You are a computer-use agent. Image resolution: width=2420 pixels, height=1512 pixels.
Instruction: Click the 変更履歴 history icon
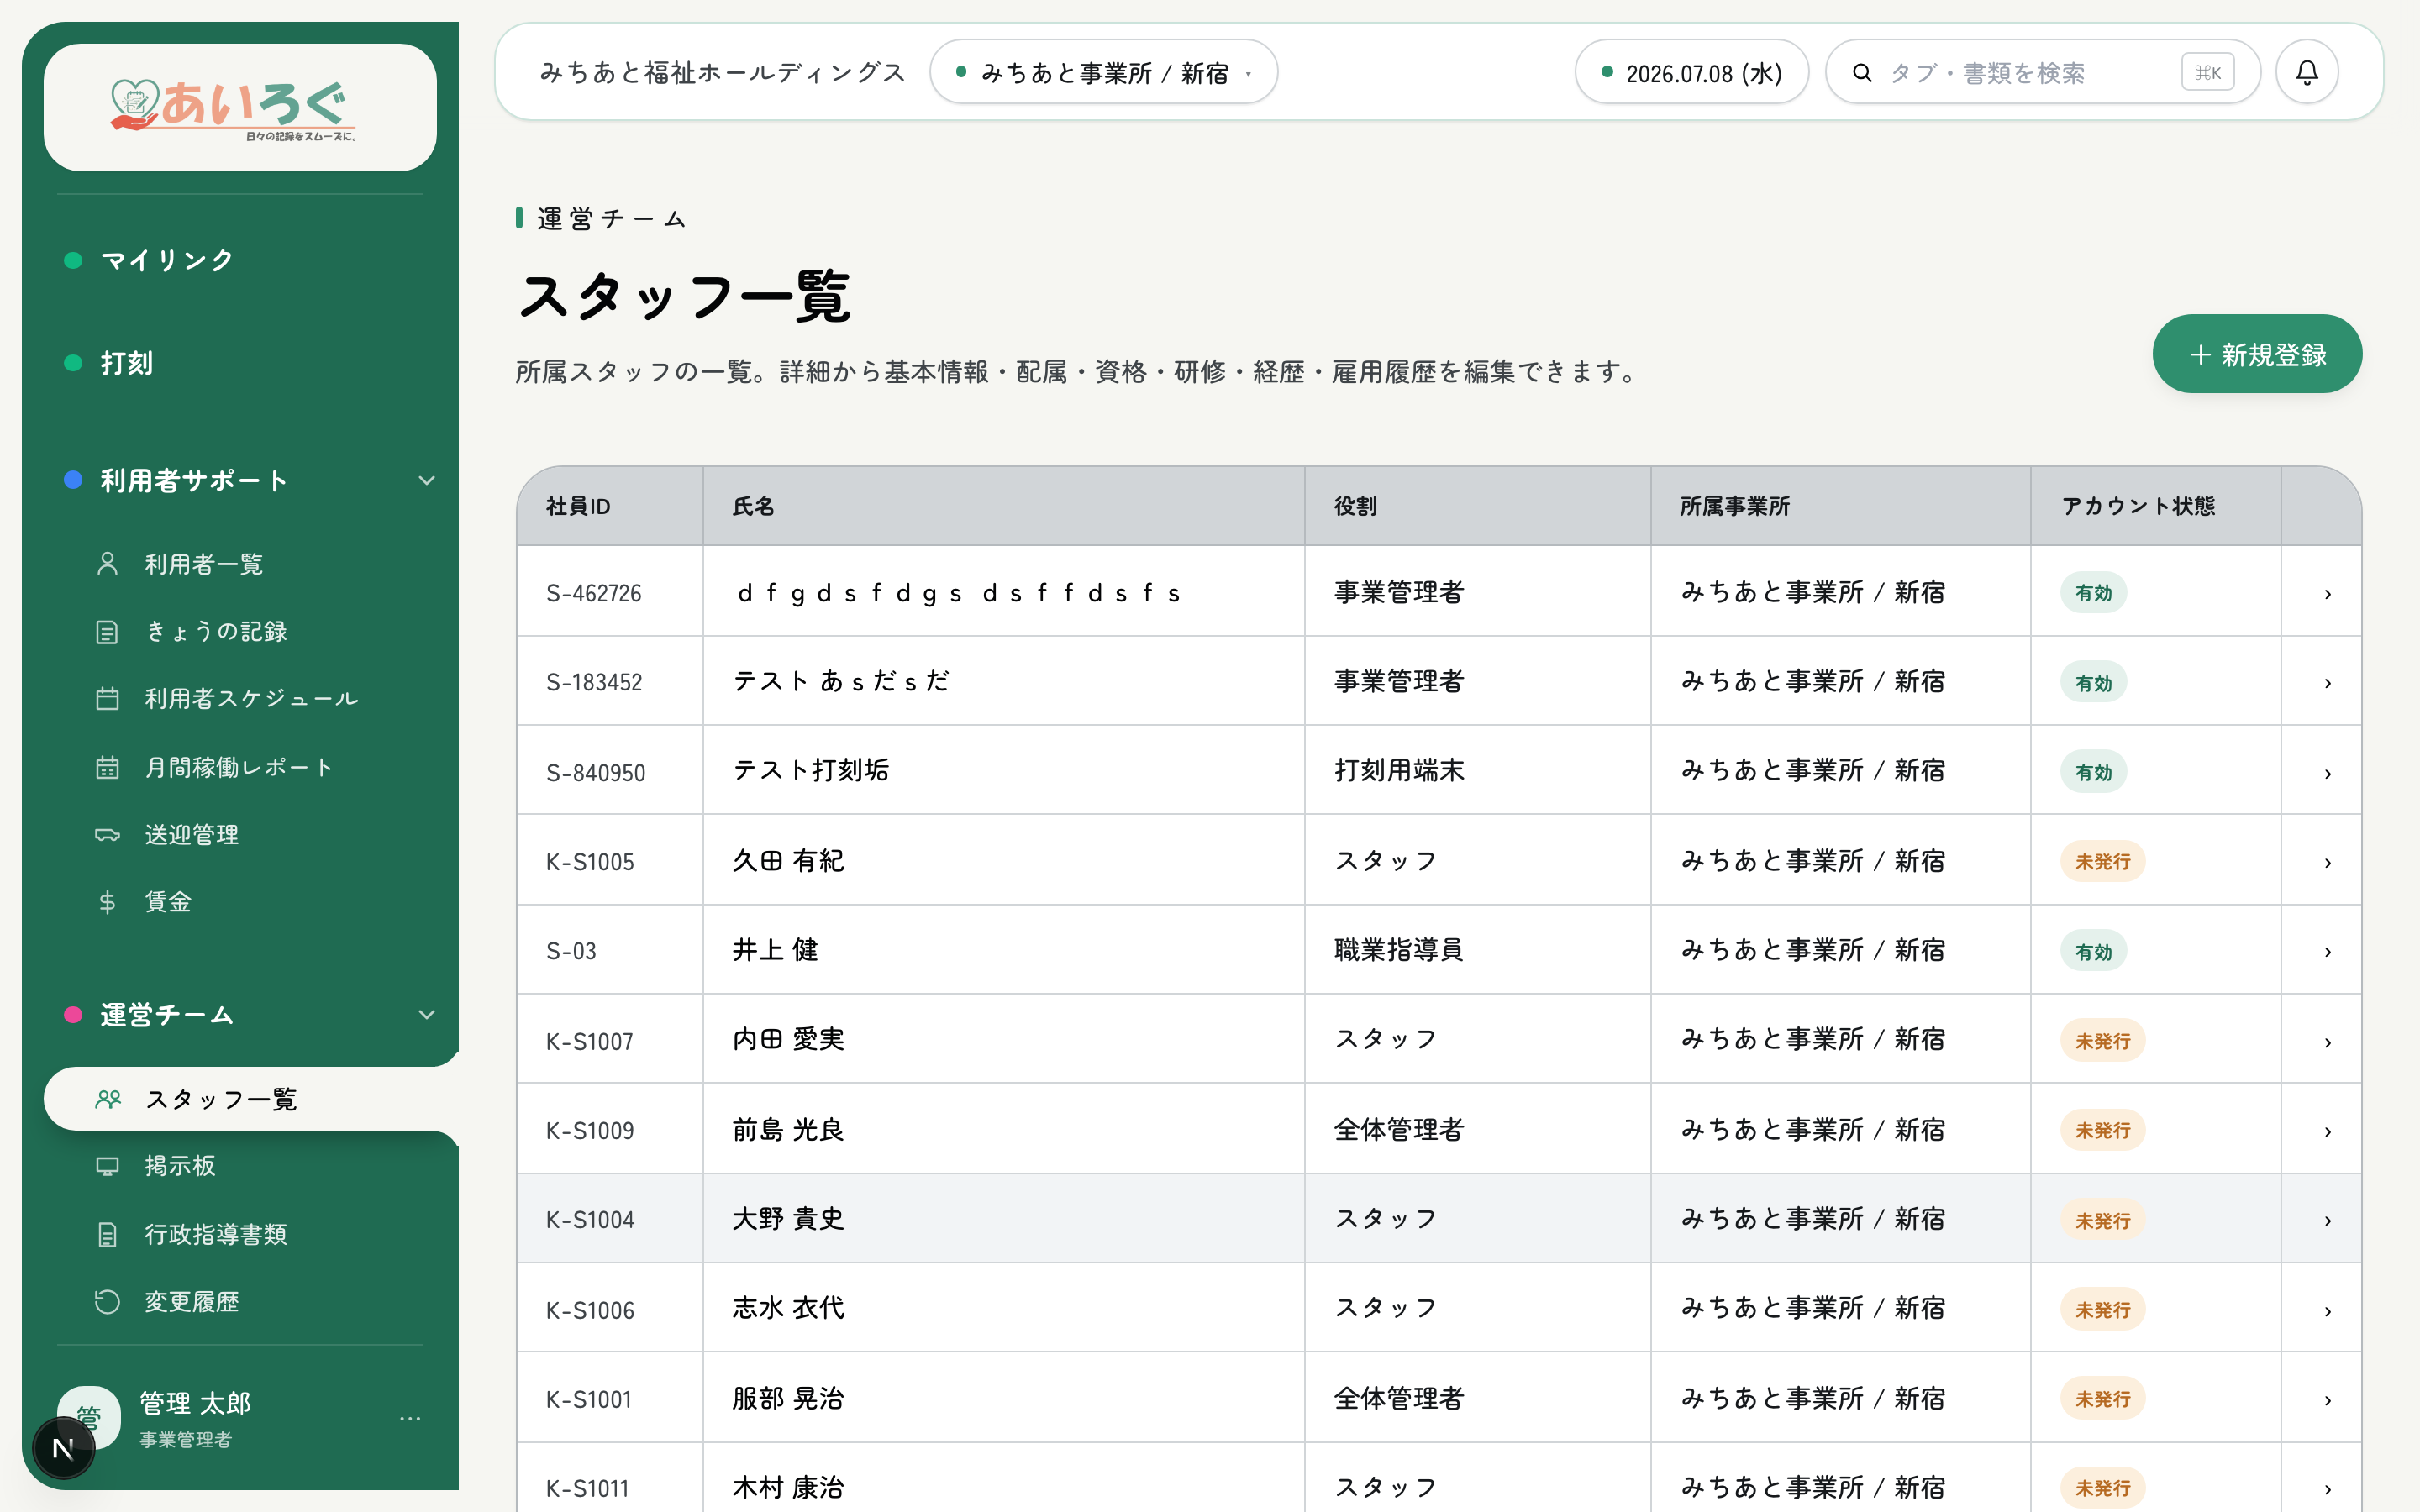click(x=107, y=1302)
